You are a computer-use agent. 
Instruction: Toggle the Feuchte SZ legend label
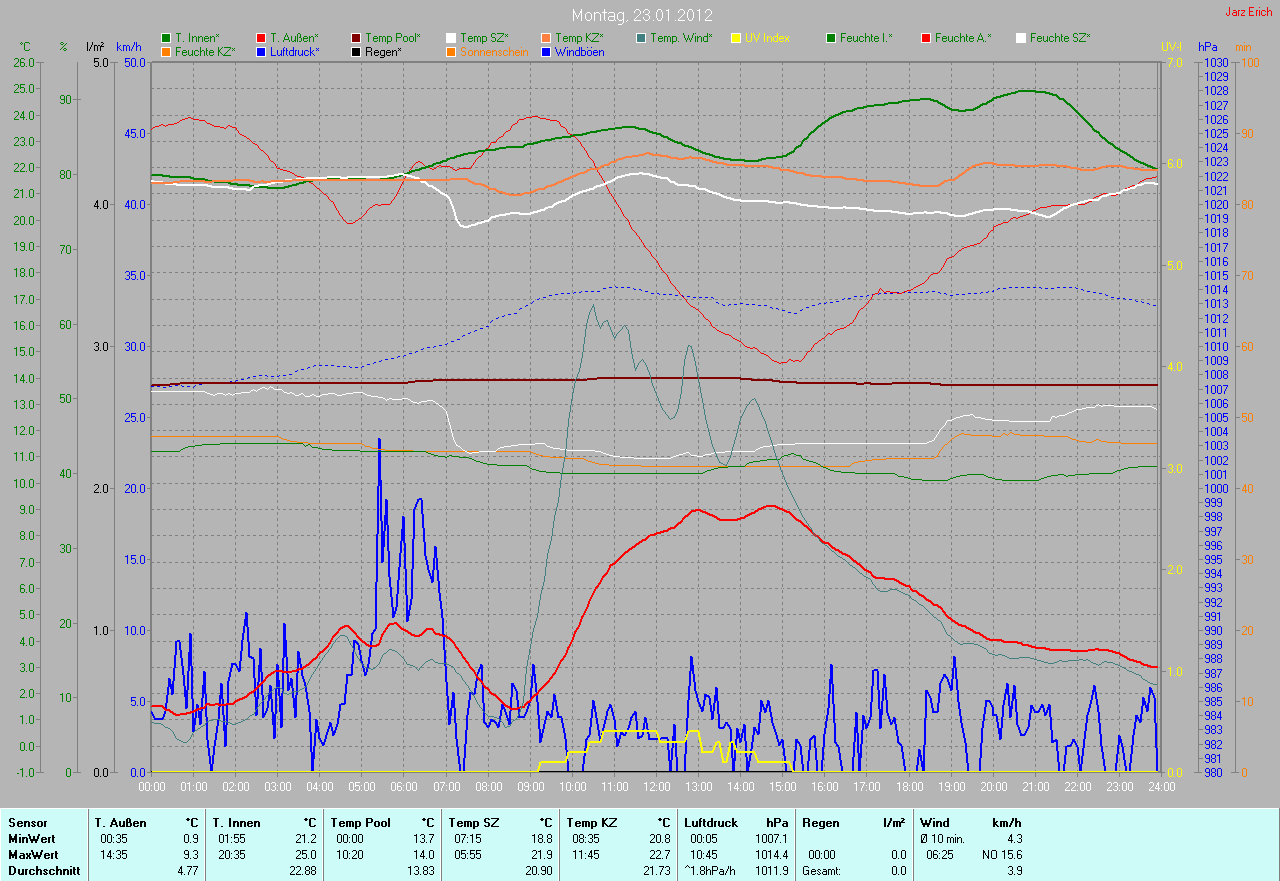(x=1059, y=38)
